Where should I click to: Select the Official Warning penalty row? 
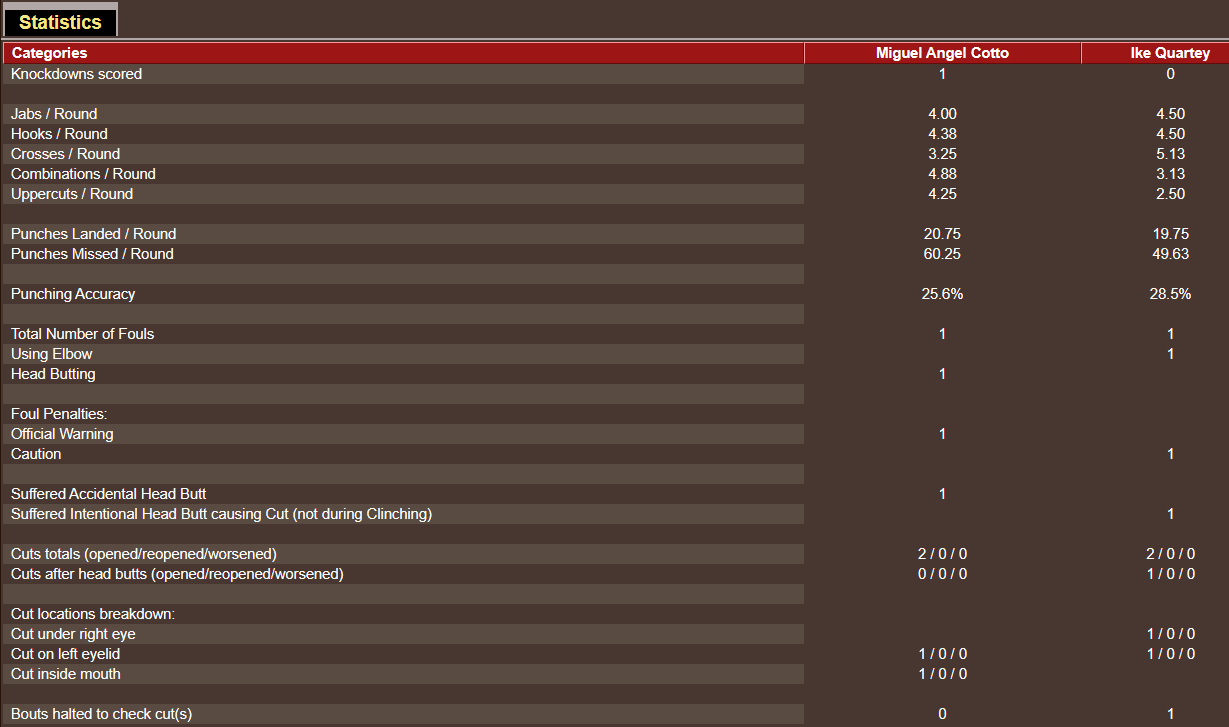click(62, 433)
